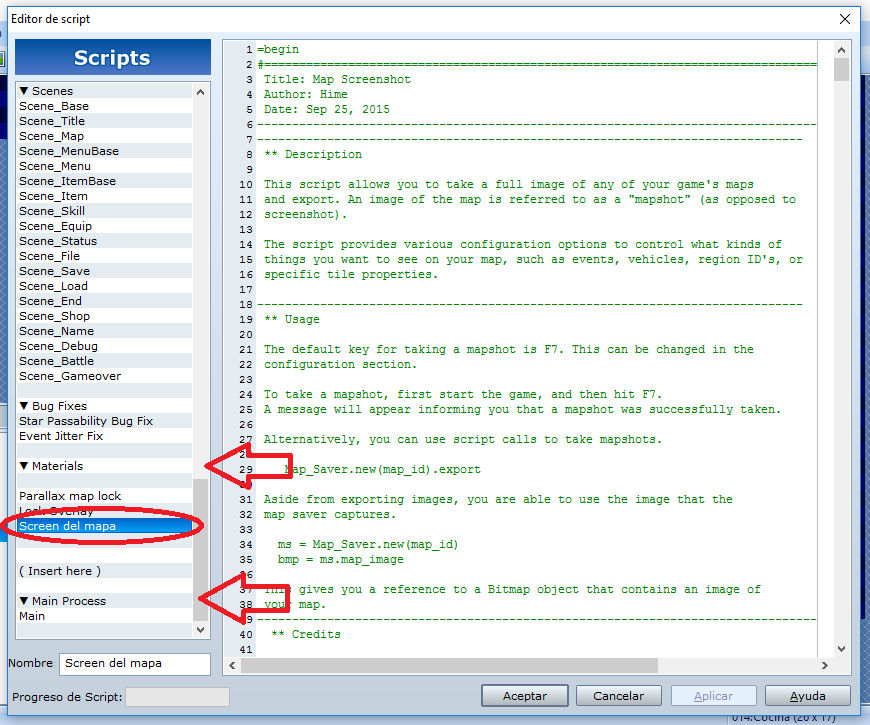Click code editor scroll-down arrow

tap(841, 648)
